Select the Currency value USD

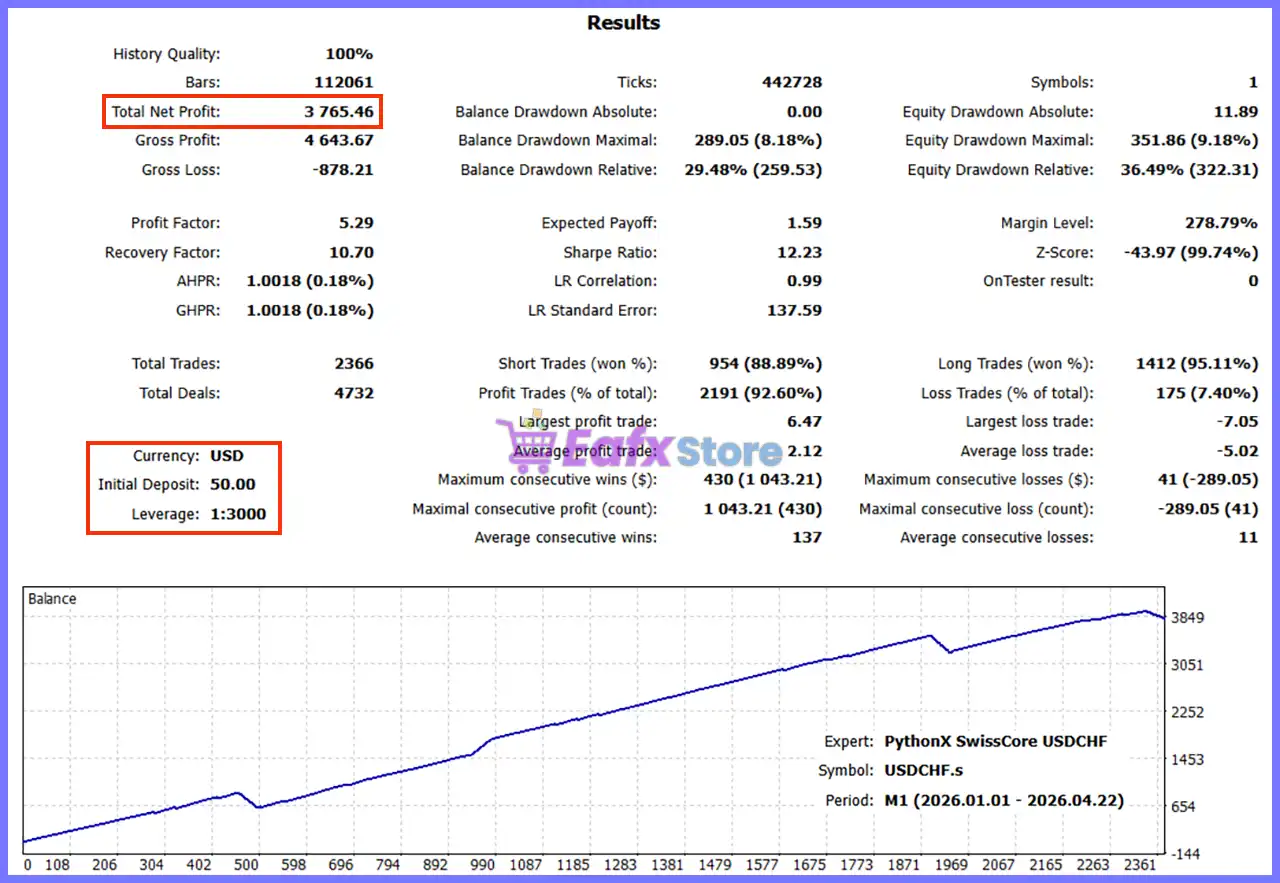[x=227, y=456]
